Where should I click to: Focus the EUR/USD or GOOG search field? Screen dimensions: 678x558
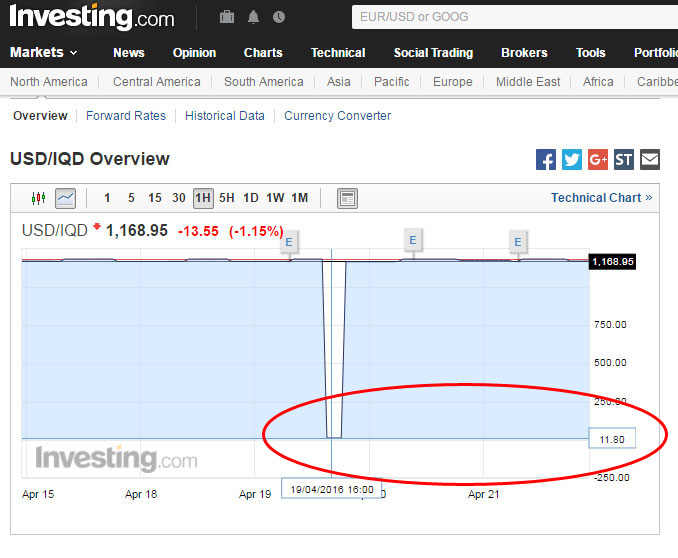(515, 17)
